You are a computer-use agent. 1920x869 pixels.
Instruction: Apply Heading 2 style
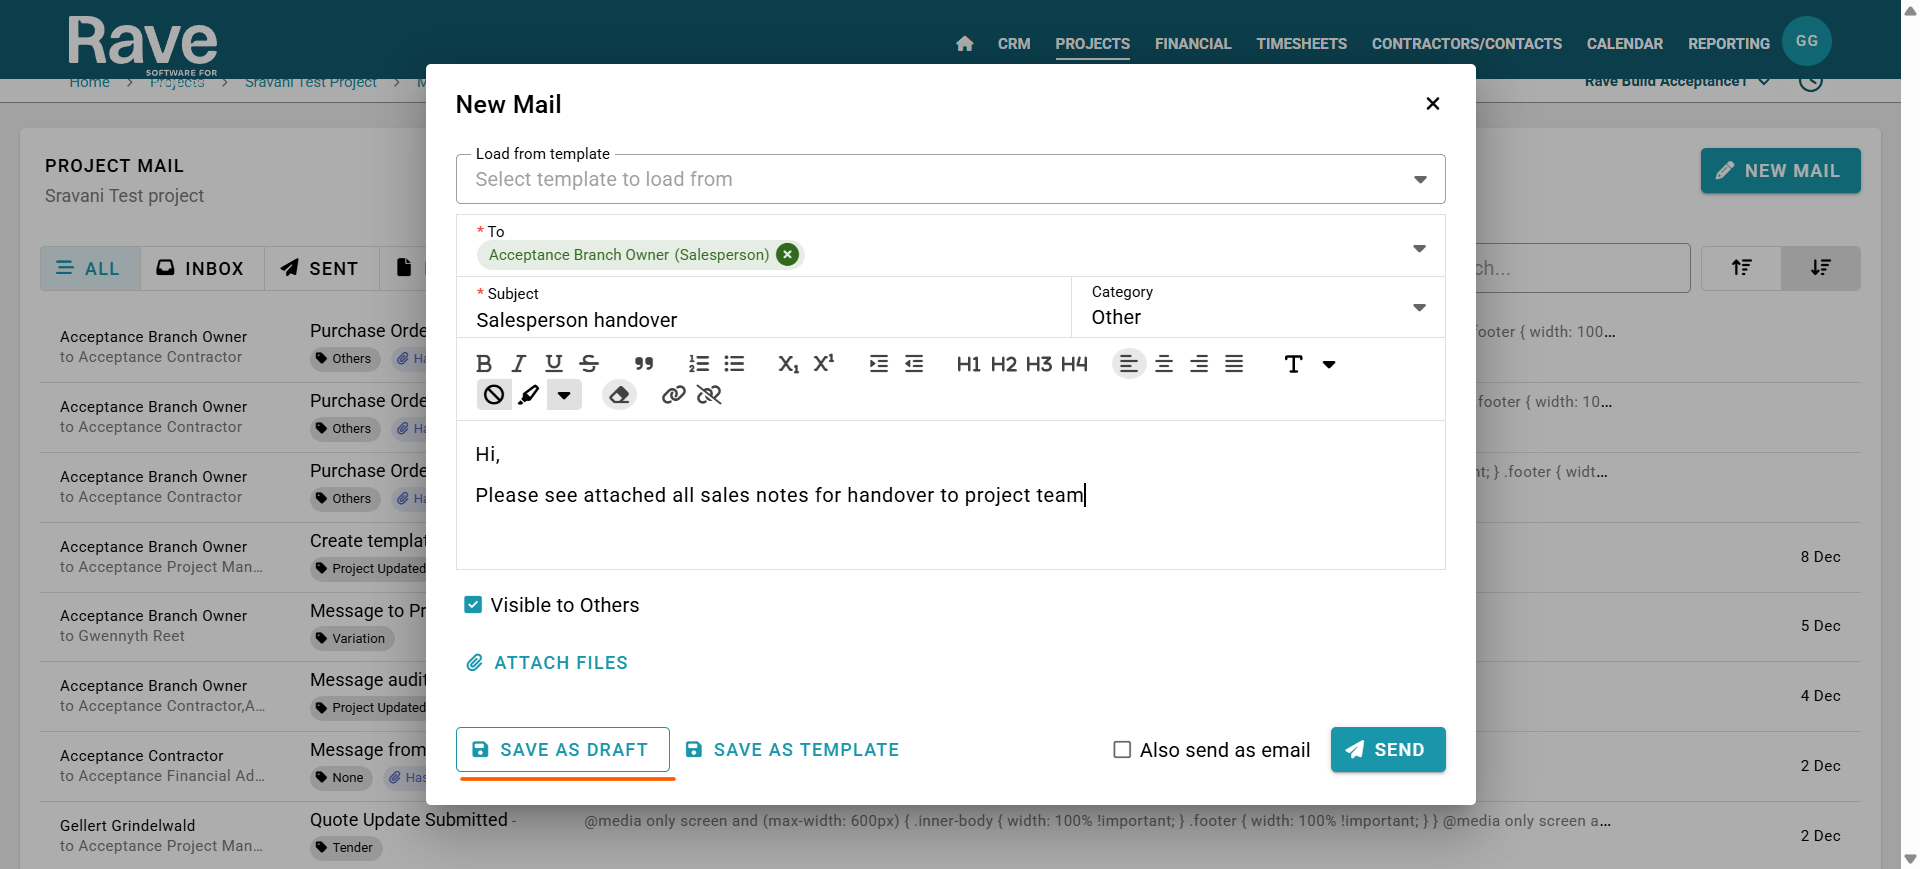click(1003, 364)
